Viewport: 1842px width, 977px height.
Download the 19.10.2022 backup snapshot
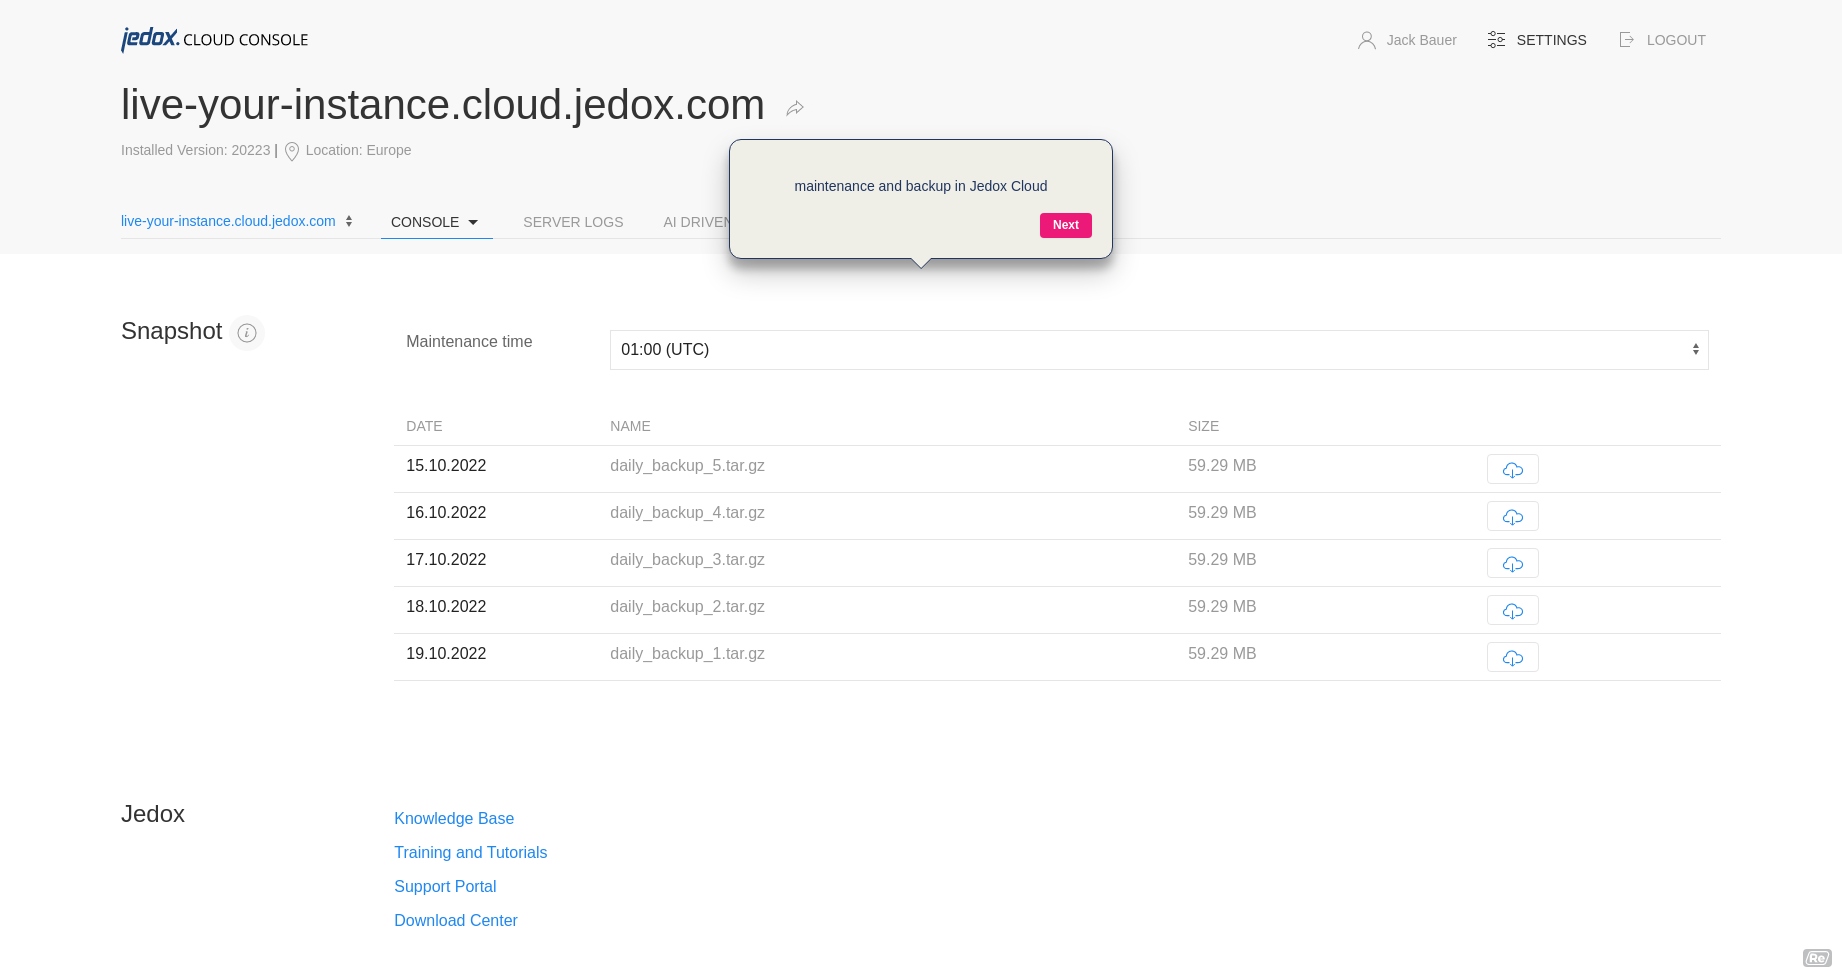(x=1512, y=657)
